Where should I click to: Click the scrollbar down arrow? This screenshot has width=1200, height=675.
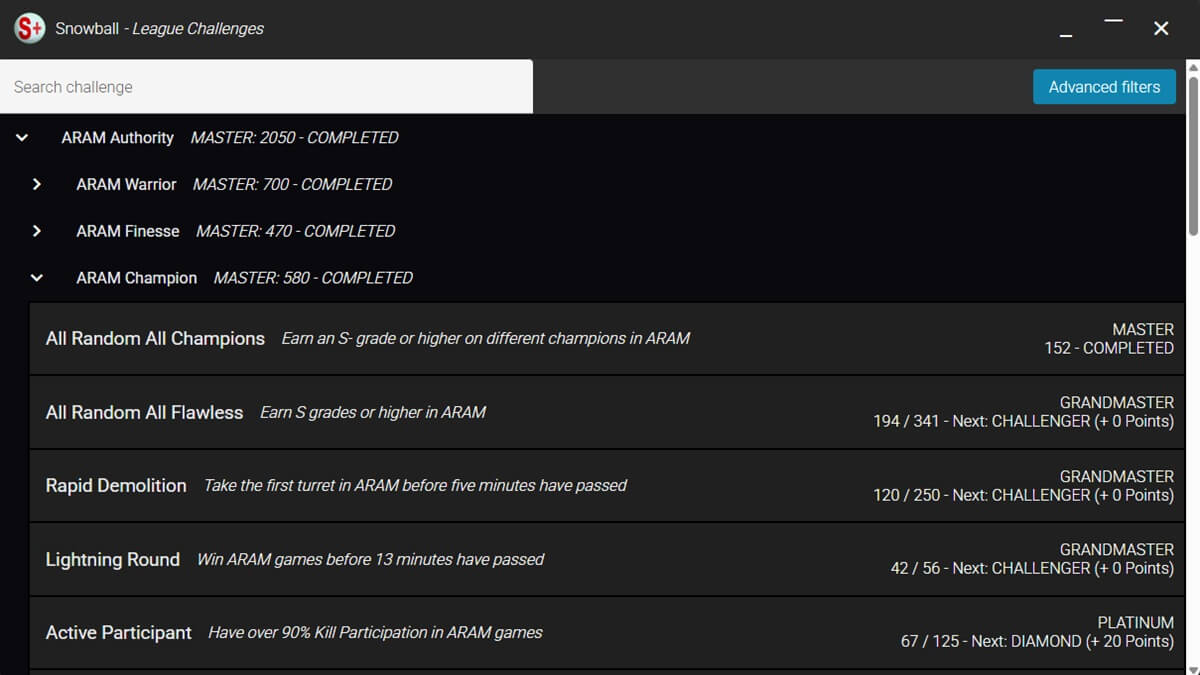coord(1192,668)
